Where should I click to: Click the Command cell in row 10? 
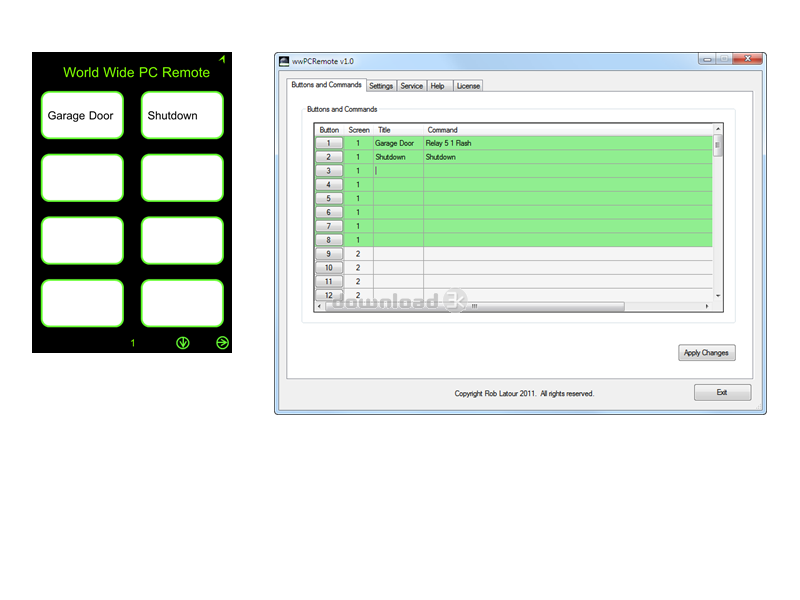click(568, 267)
